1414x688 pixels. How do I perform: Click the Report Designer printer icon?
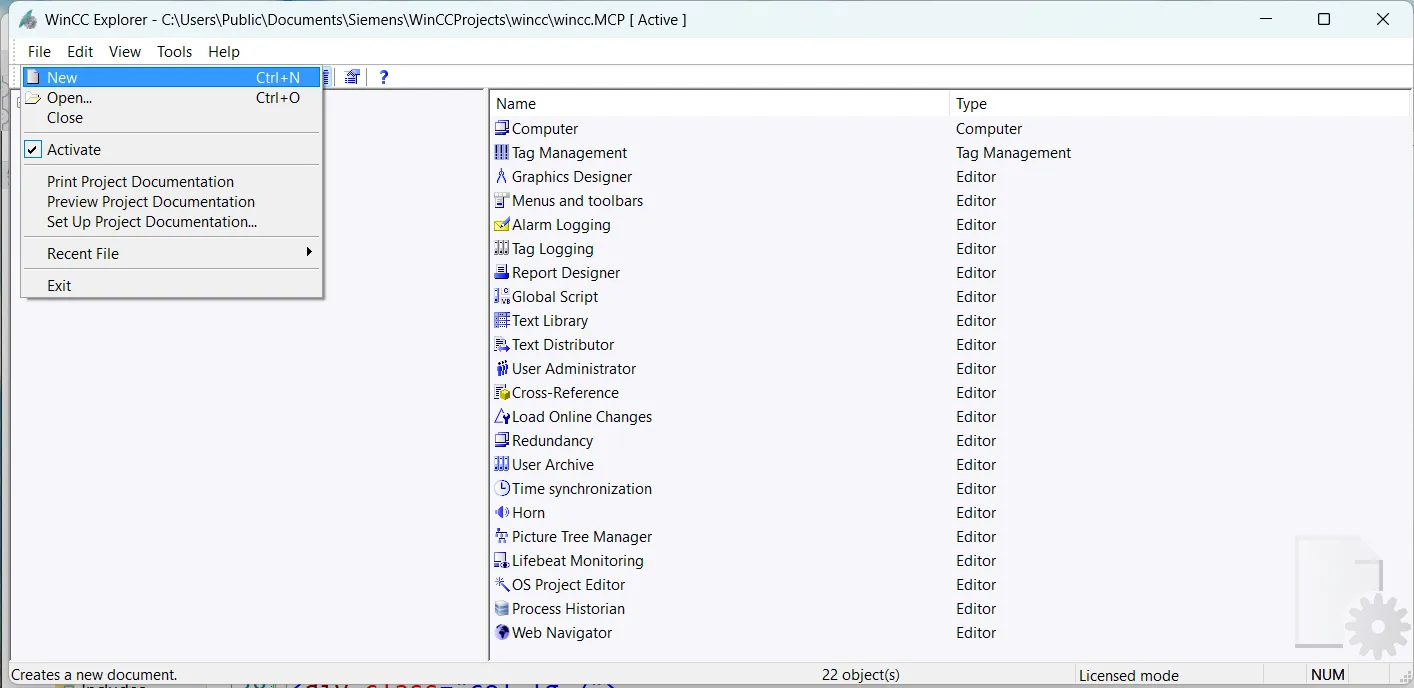coord(502,272)
